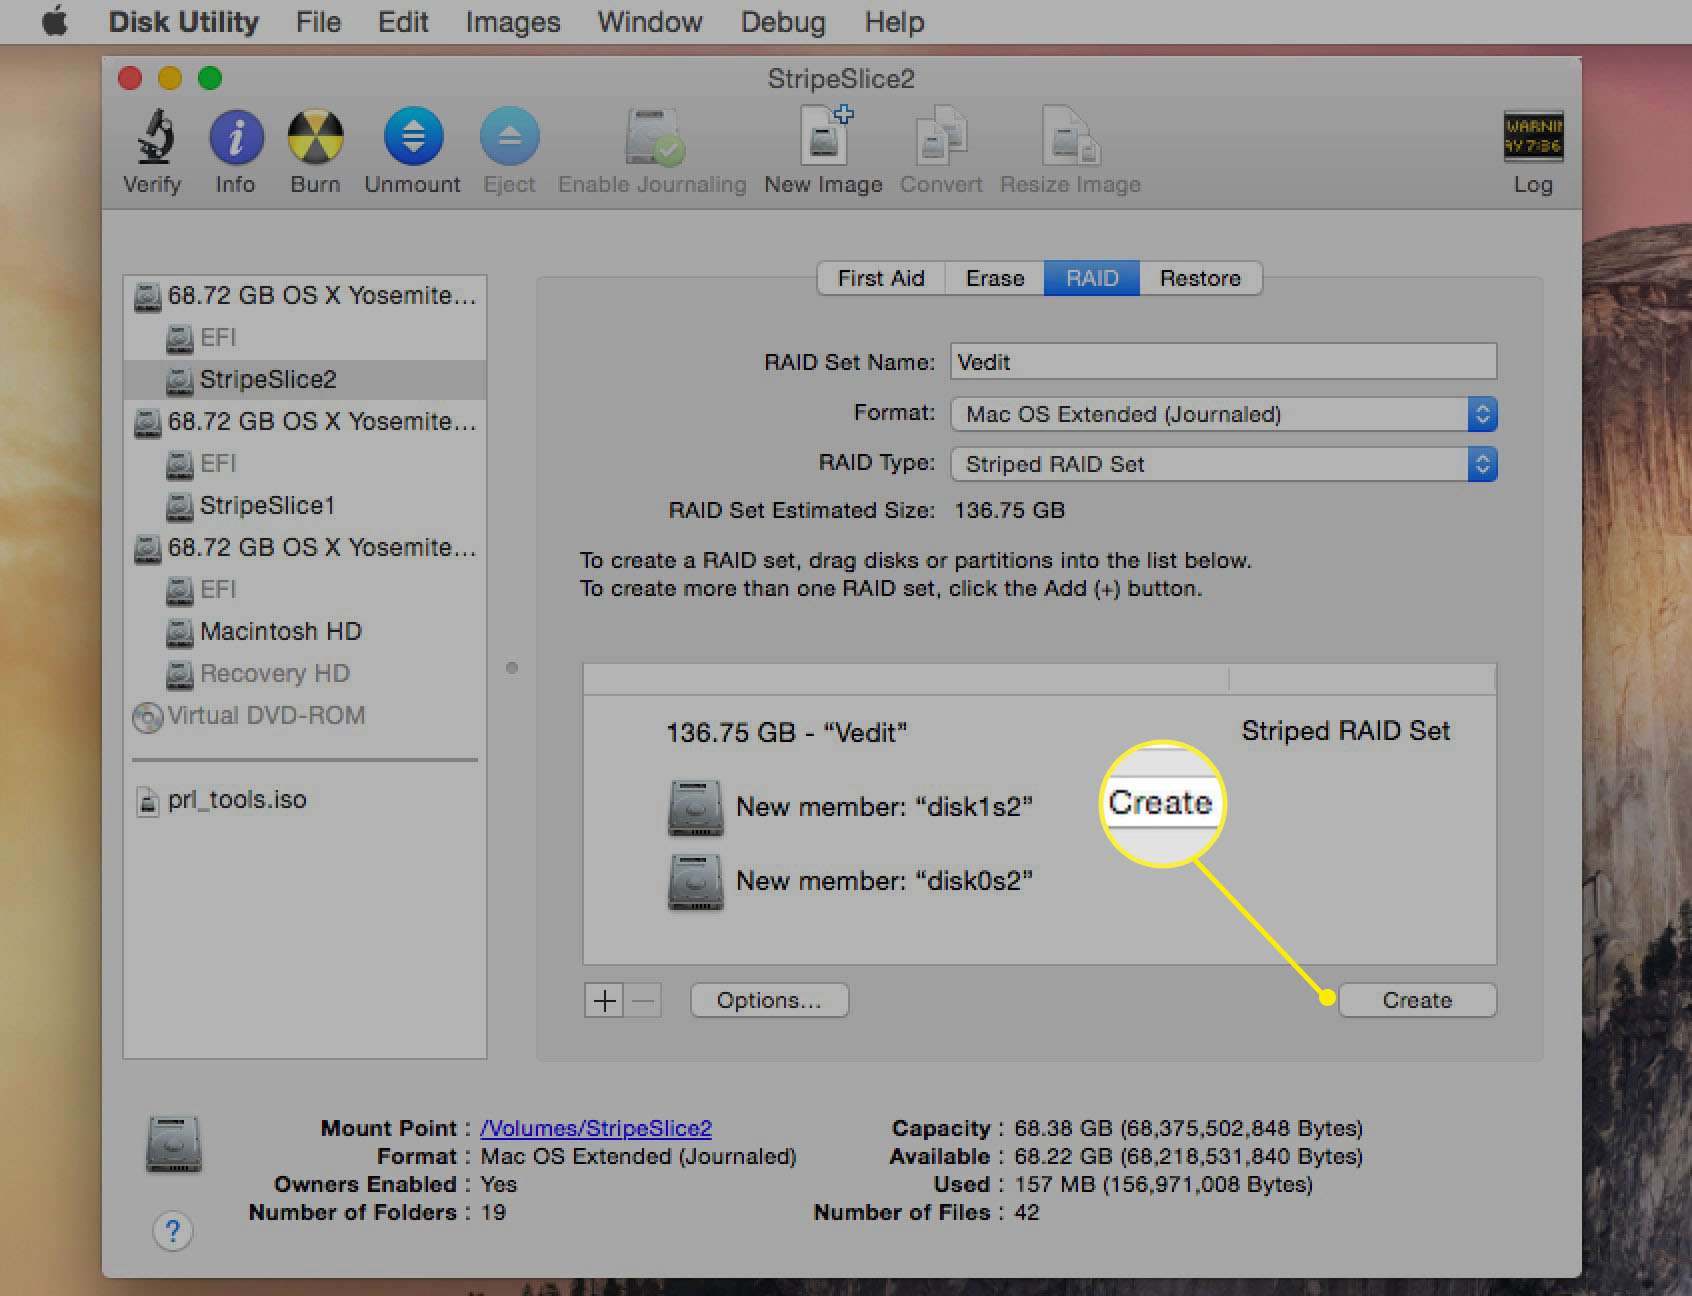Switch to the First Aid tab
This screenshot has height=1296, width=1692.
pyautogui.click(x=881, y=278)
